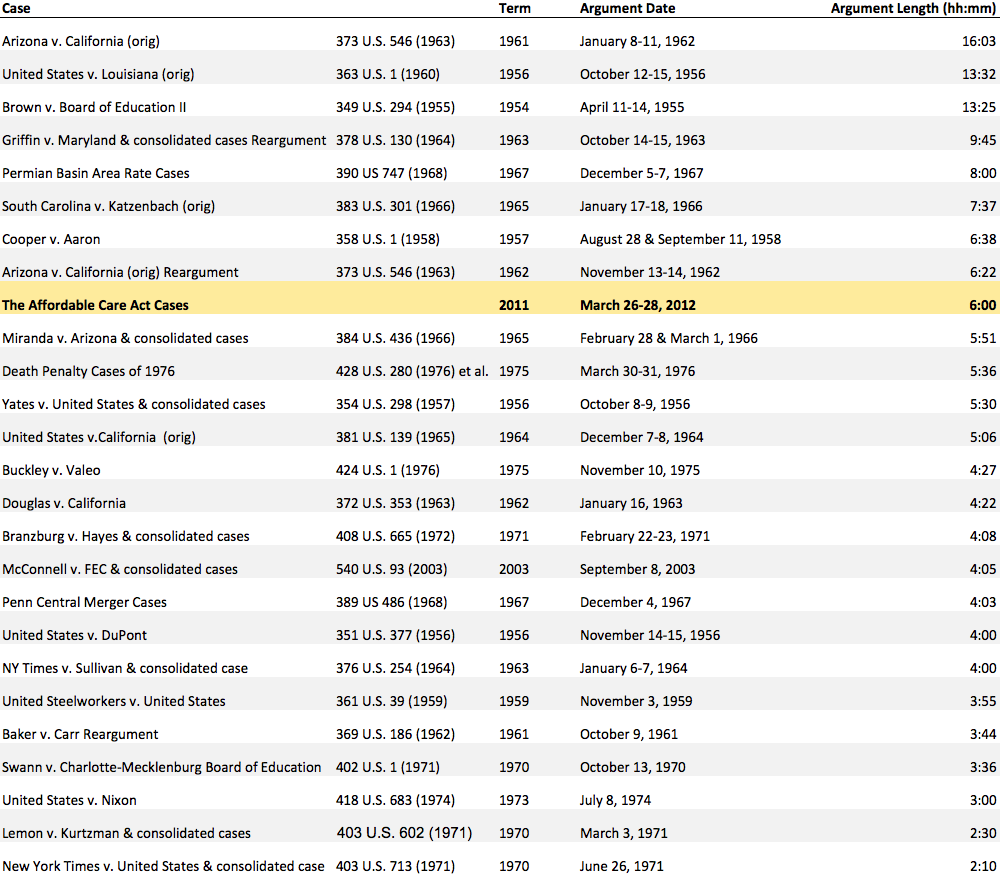The width and height of the screenshot is (1002, 876).
Task: Click citation '363 U.S. 1 (1960)'
Action: (388, 74)
